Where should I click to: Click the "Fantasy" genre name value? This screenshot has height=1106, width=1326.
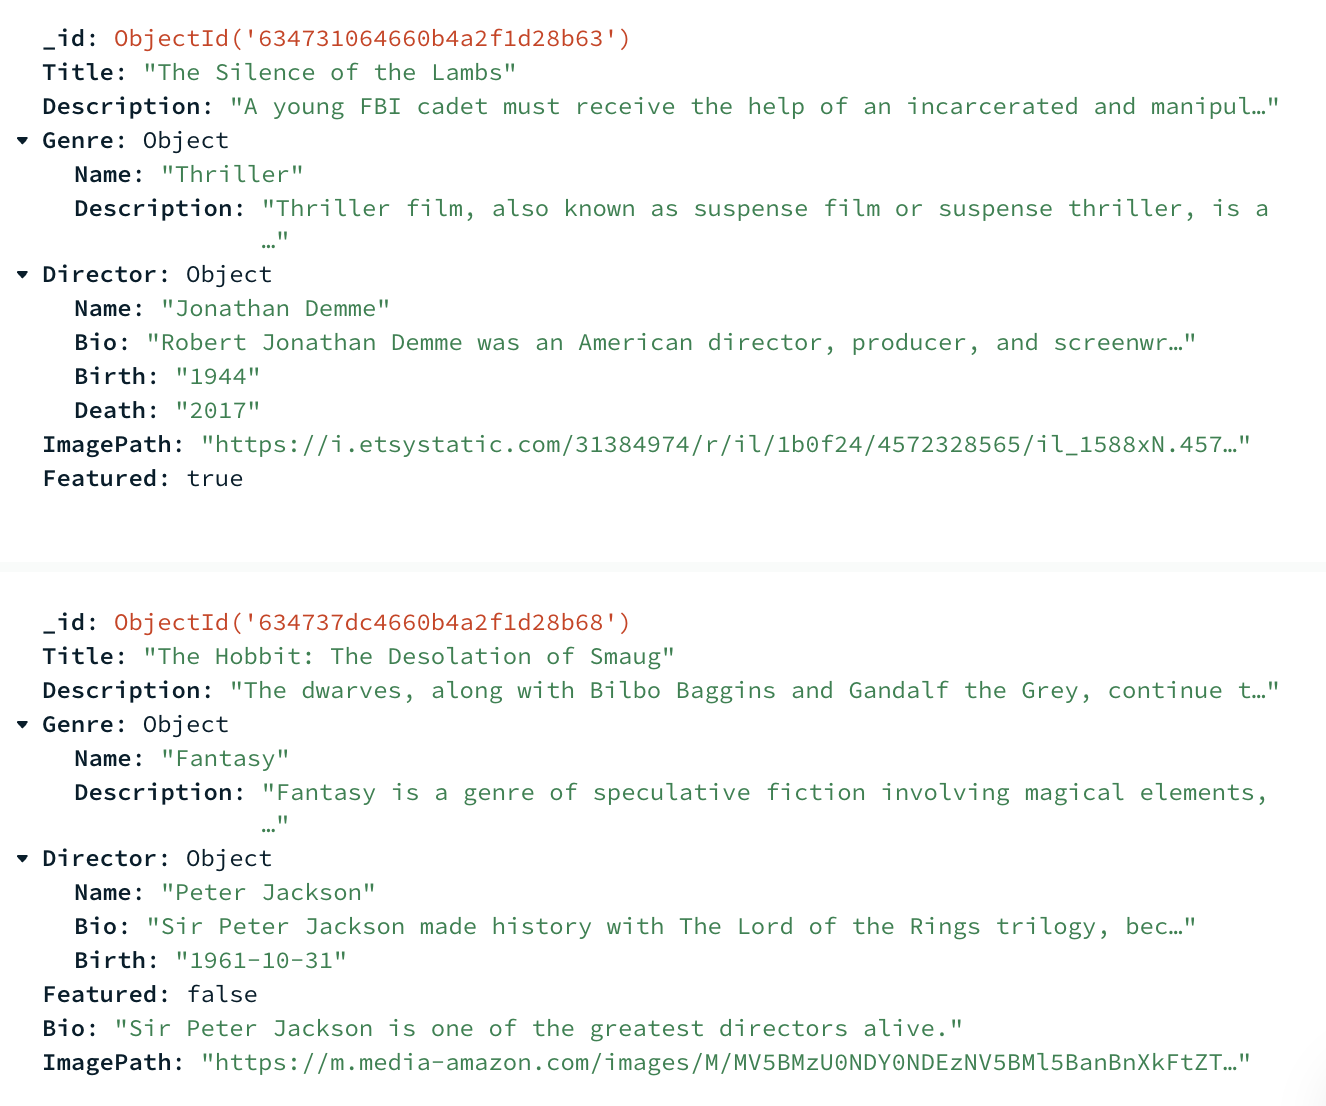coord(225,759)
